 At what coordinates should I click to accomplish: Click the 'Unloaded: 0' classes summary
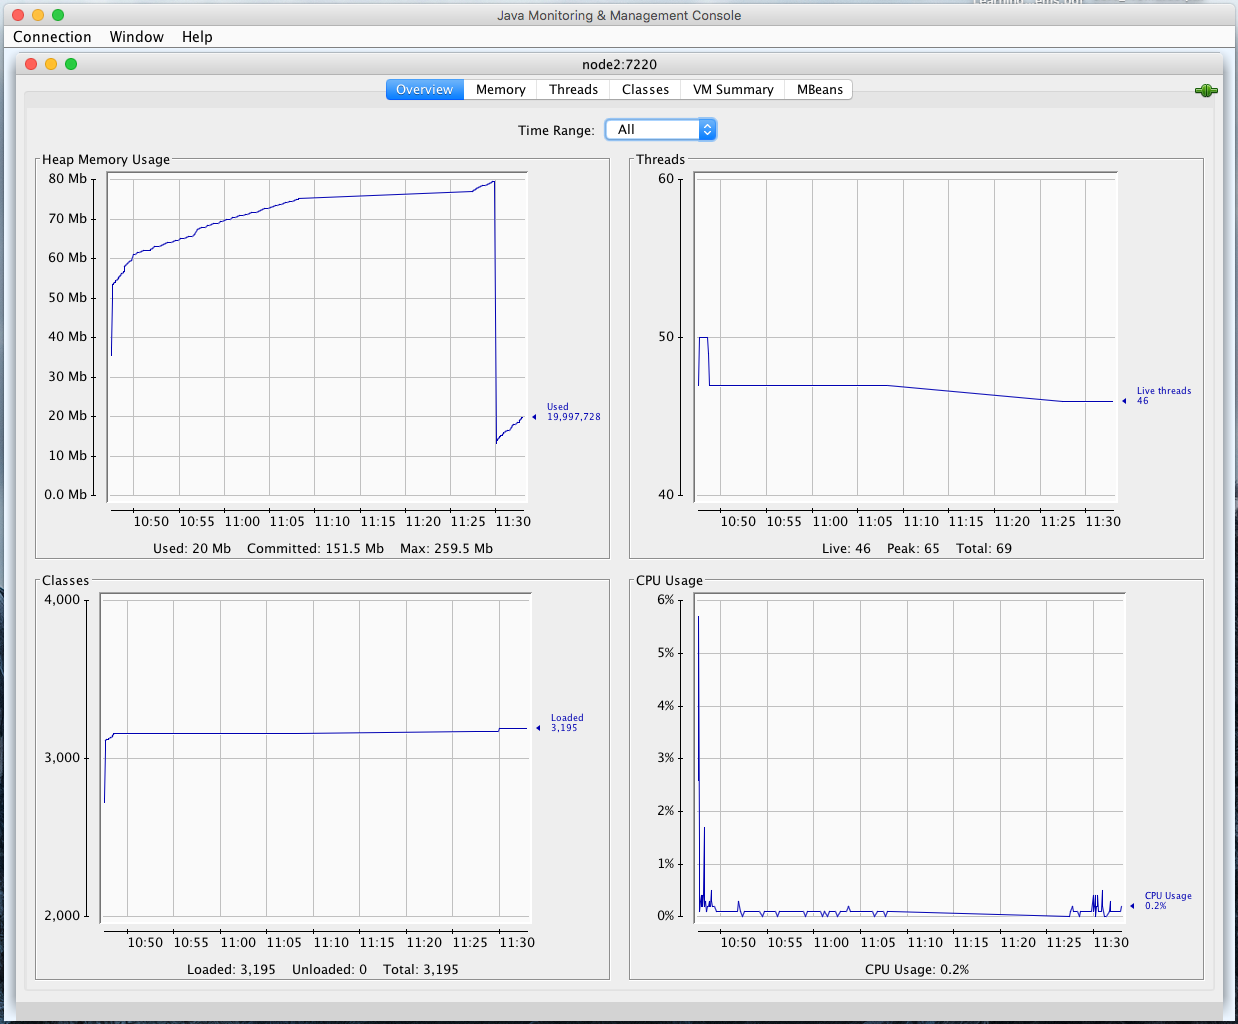329,970
